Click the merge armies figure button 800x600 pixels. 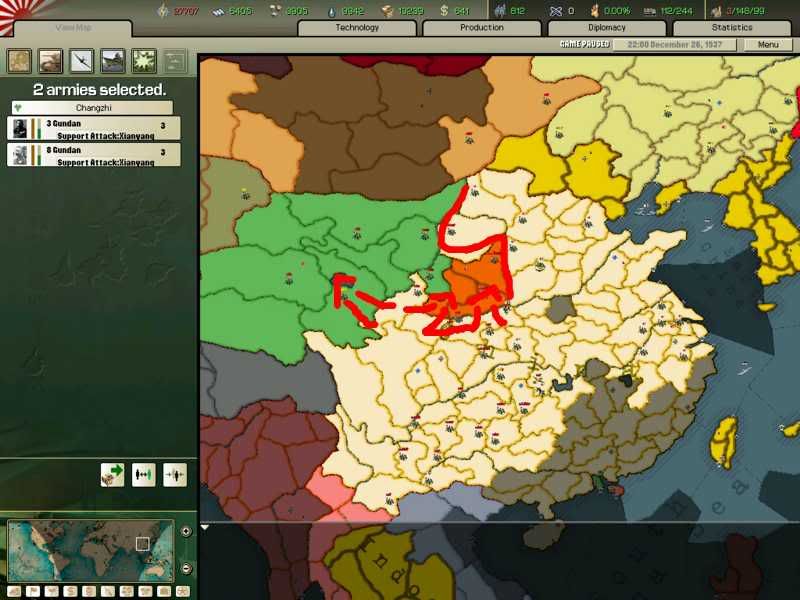point(175,475)
